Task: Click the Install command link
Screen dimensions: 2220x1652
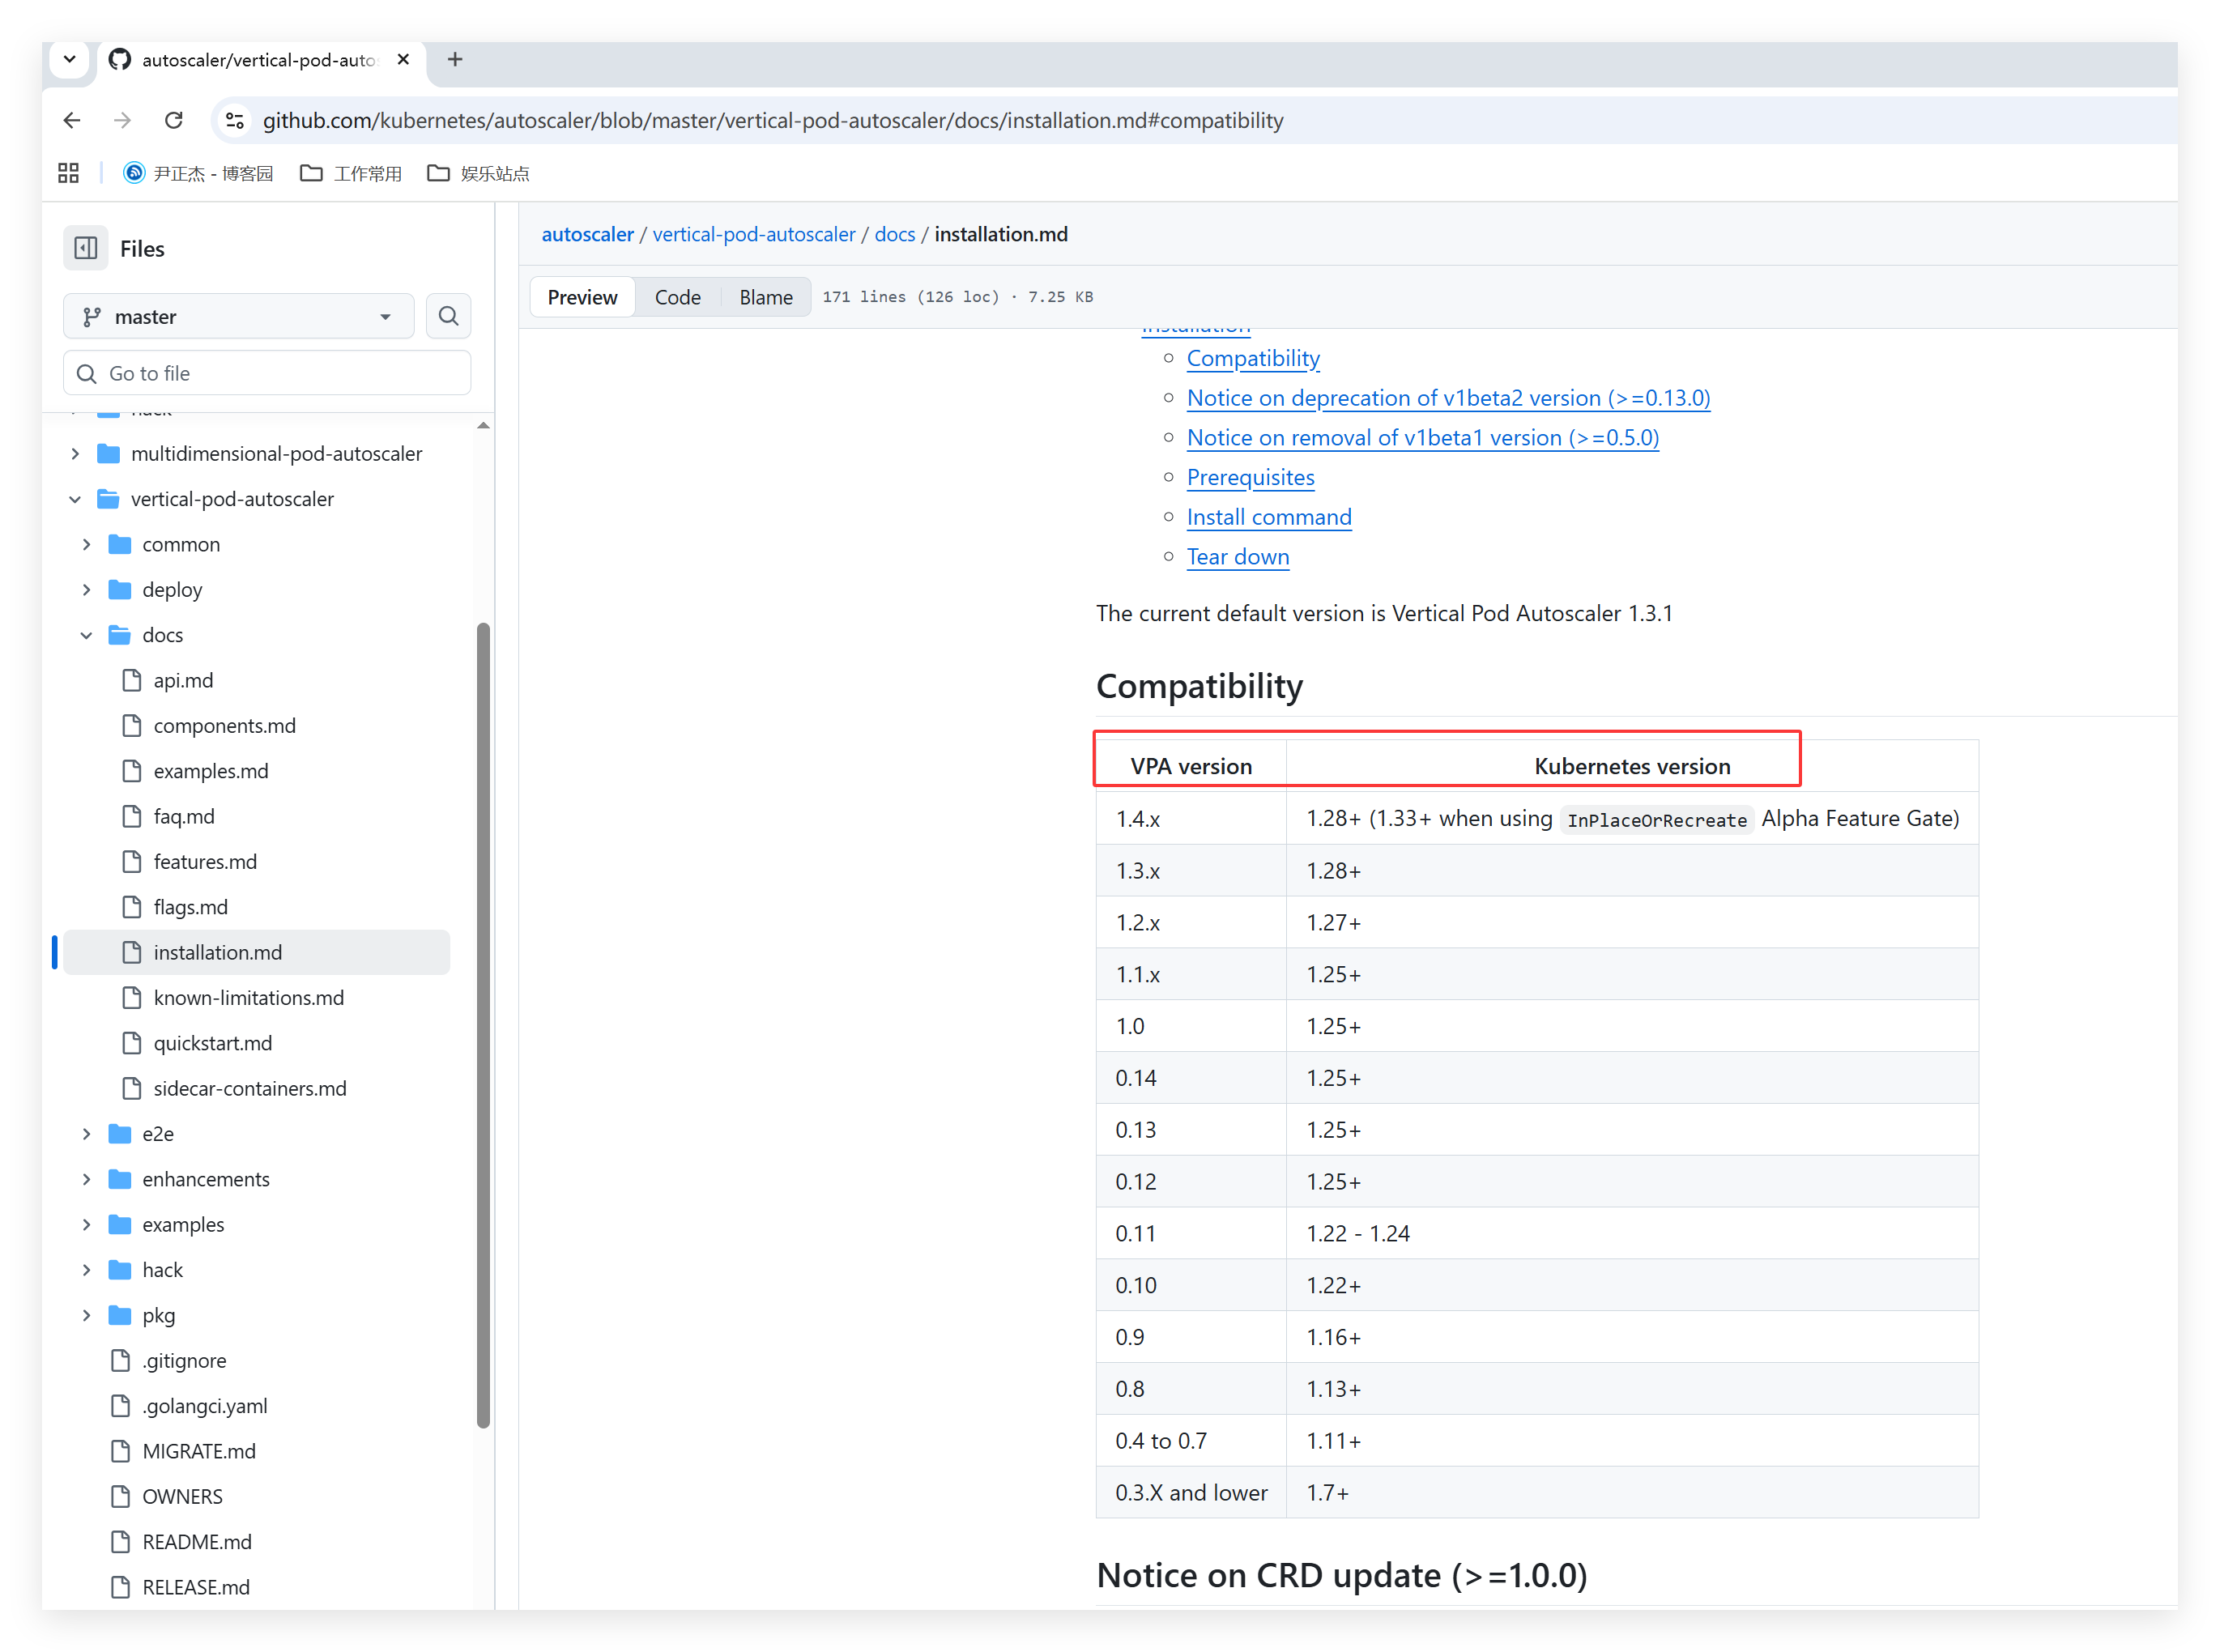Action: tap(1268, 517)
